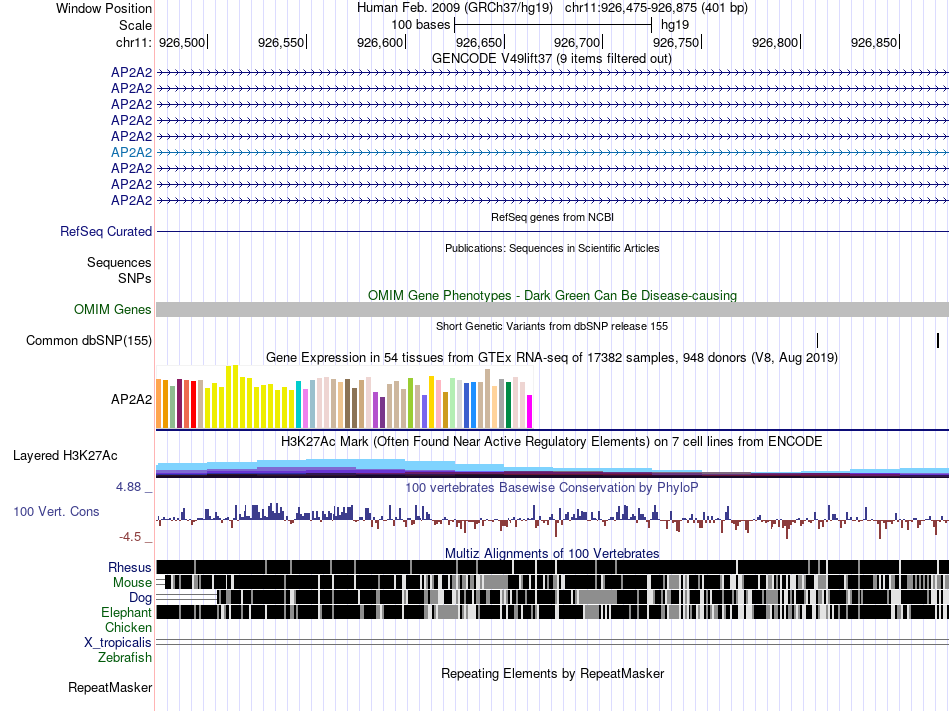Click the SNPs track label
Viewport: 950px width, 711px height.
click(x=135, y=279)
